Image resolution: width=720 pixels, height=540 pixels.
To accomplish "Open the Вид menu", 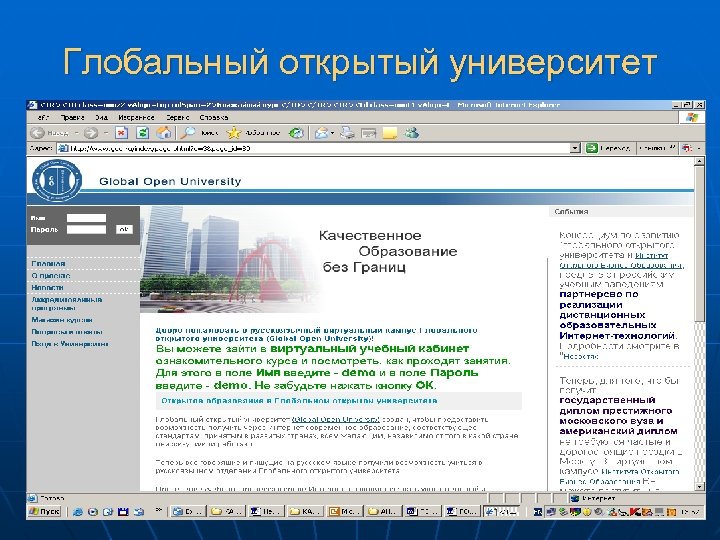I will click(x=101, y=118).
